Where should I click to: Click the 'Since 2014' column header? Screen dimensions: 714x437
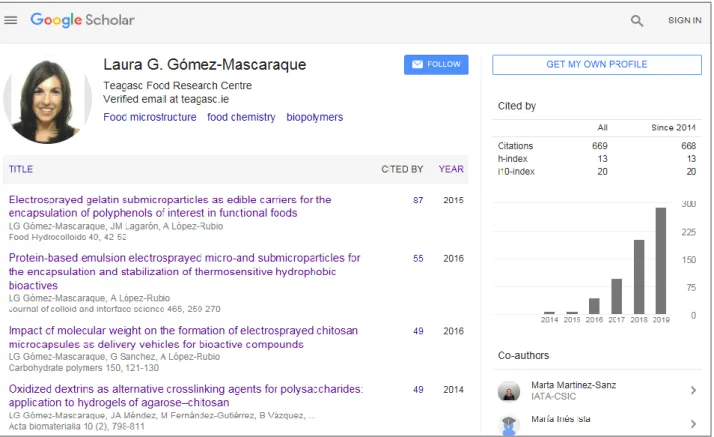(673, 127)
